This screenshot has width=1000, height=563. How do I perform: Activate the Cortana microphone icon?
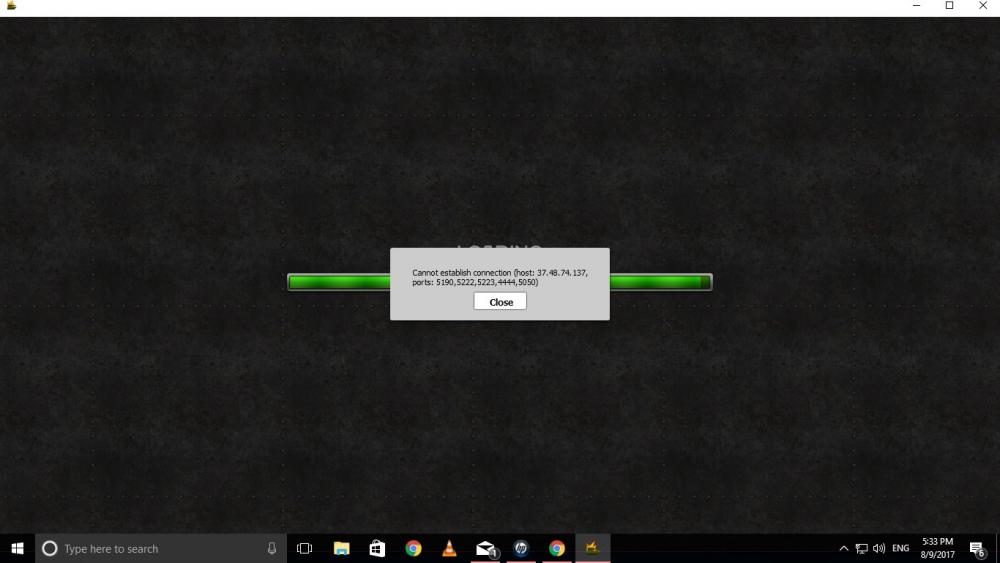[x=272, y=548]
